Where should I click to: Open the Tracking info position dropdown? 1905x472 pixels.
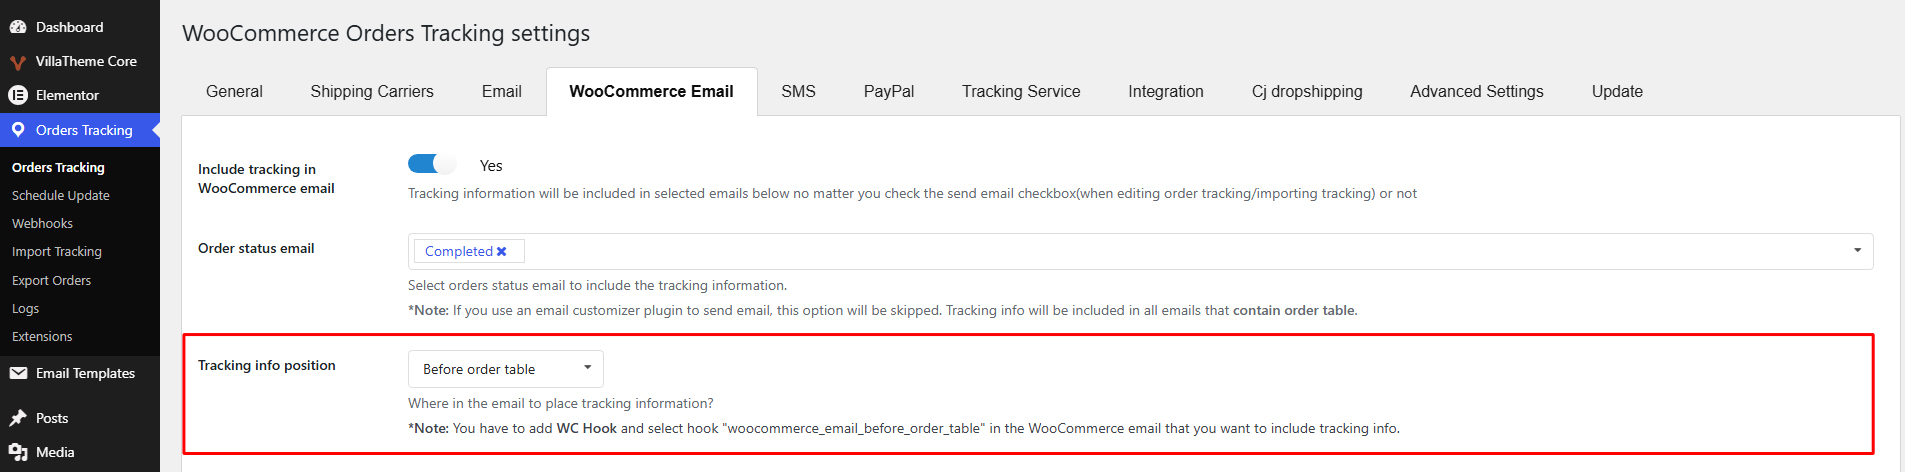coord(506,369)
